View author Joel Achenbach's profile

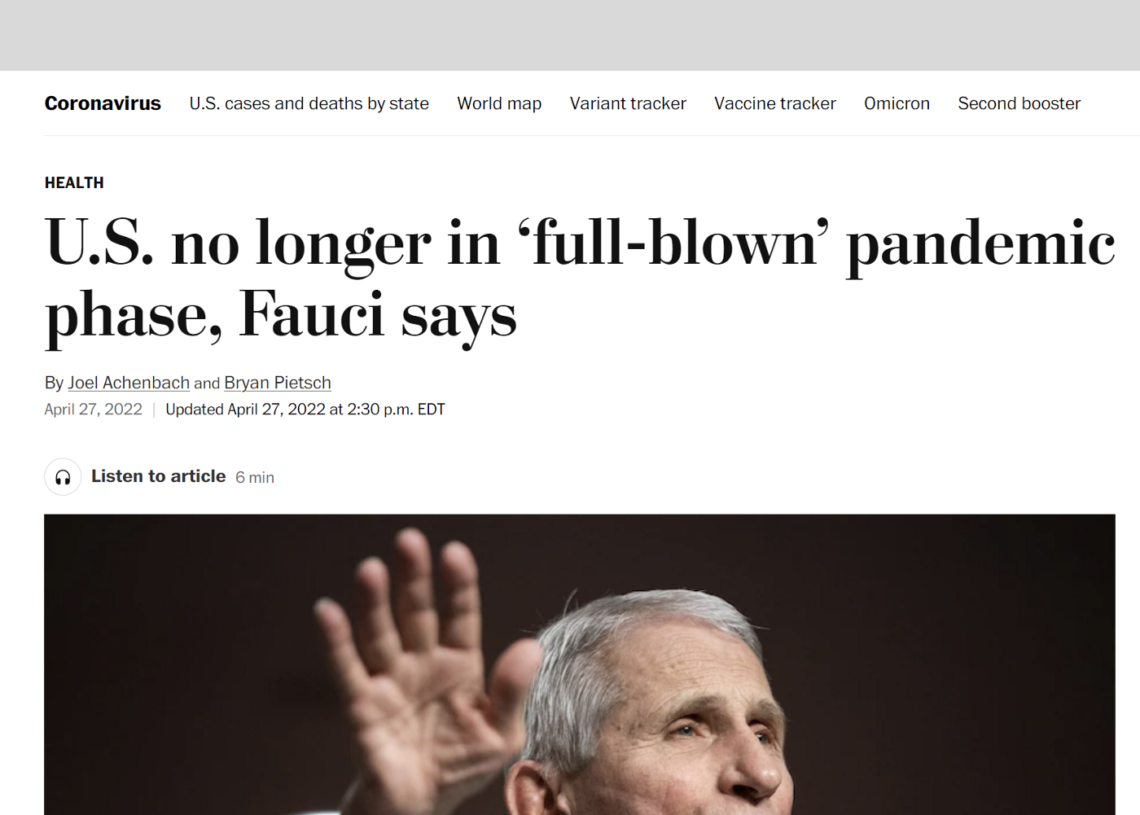(x=129, y=382)
